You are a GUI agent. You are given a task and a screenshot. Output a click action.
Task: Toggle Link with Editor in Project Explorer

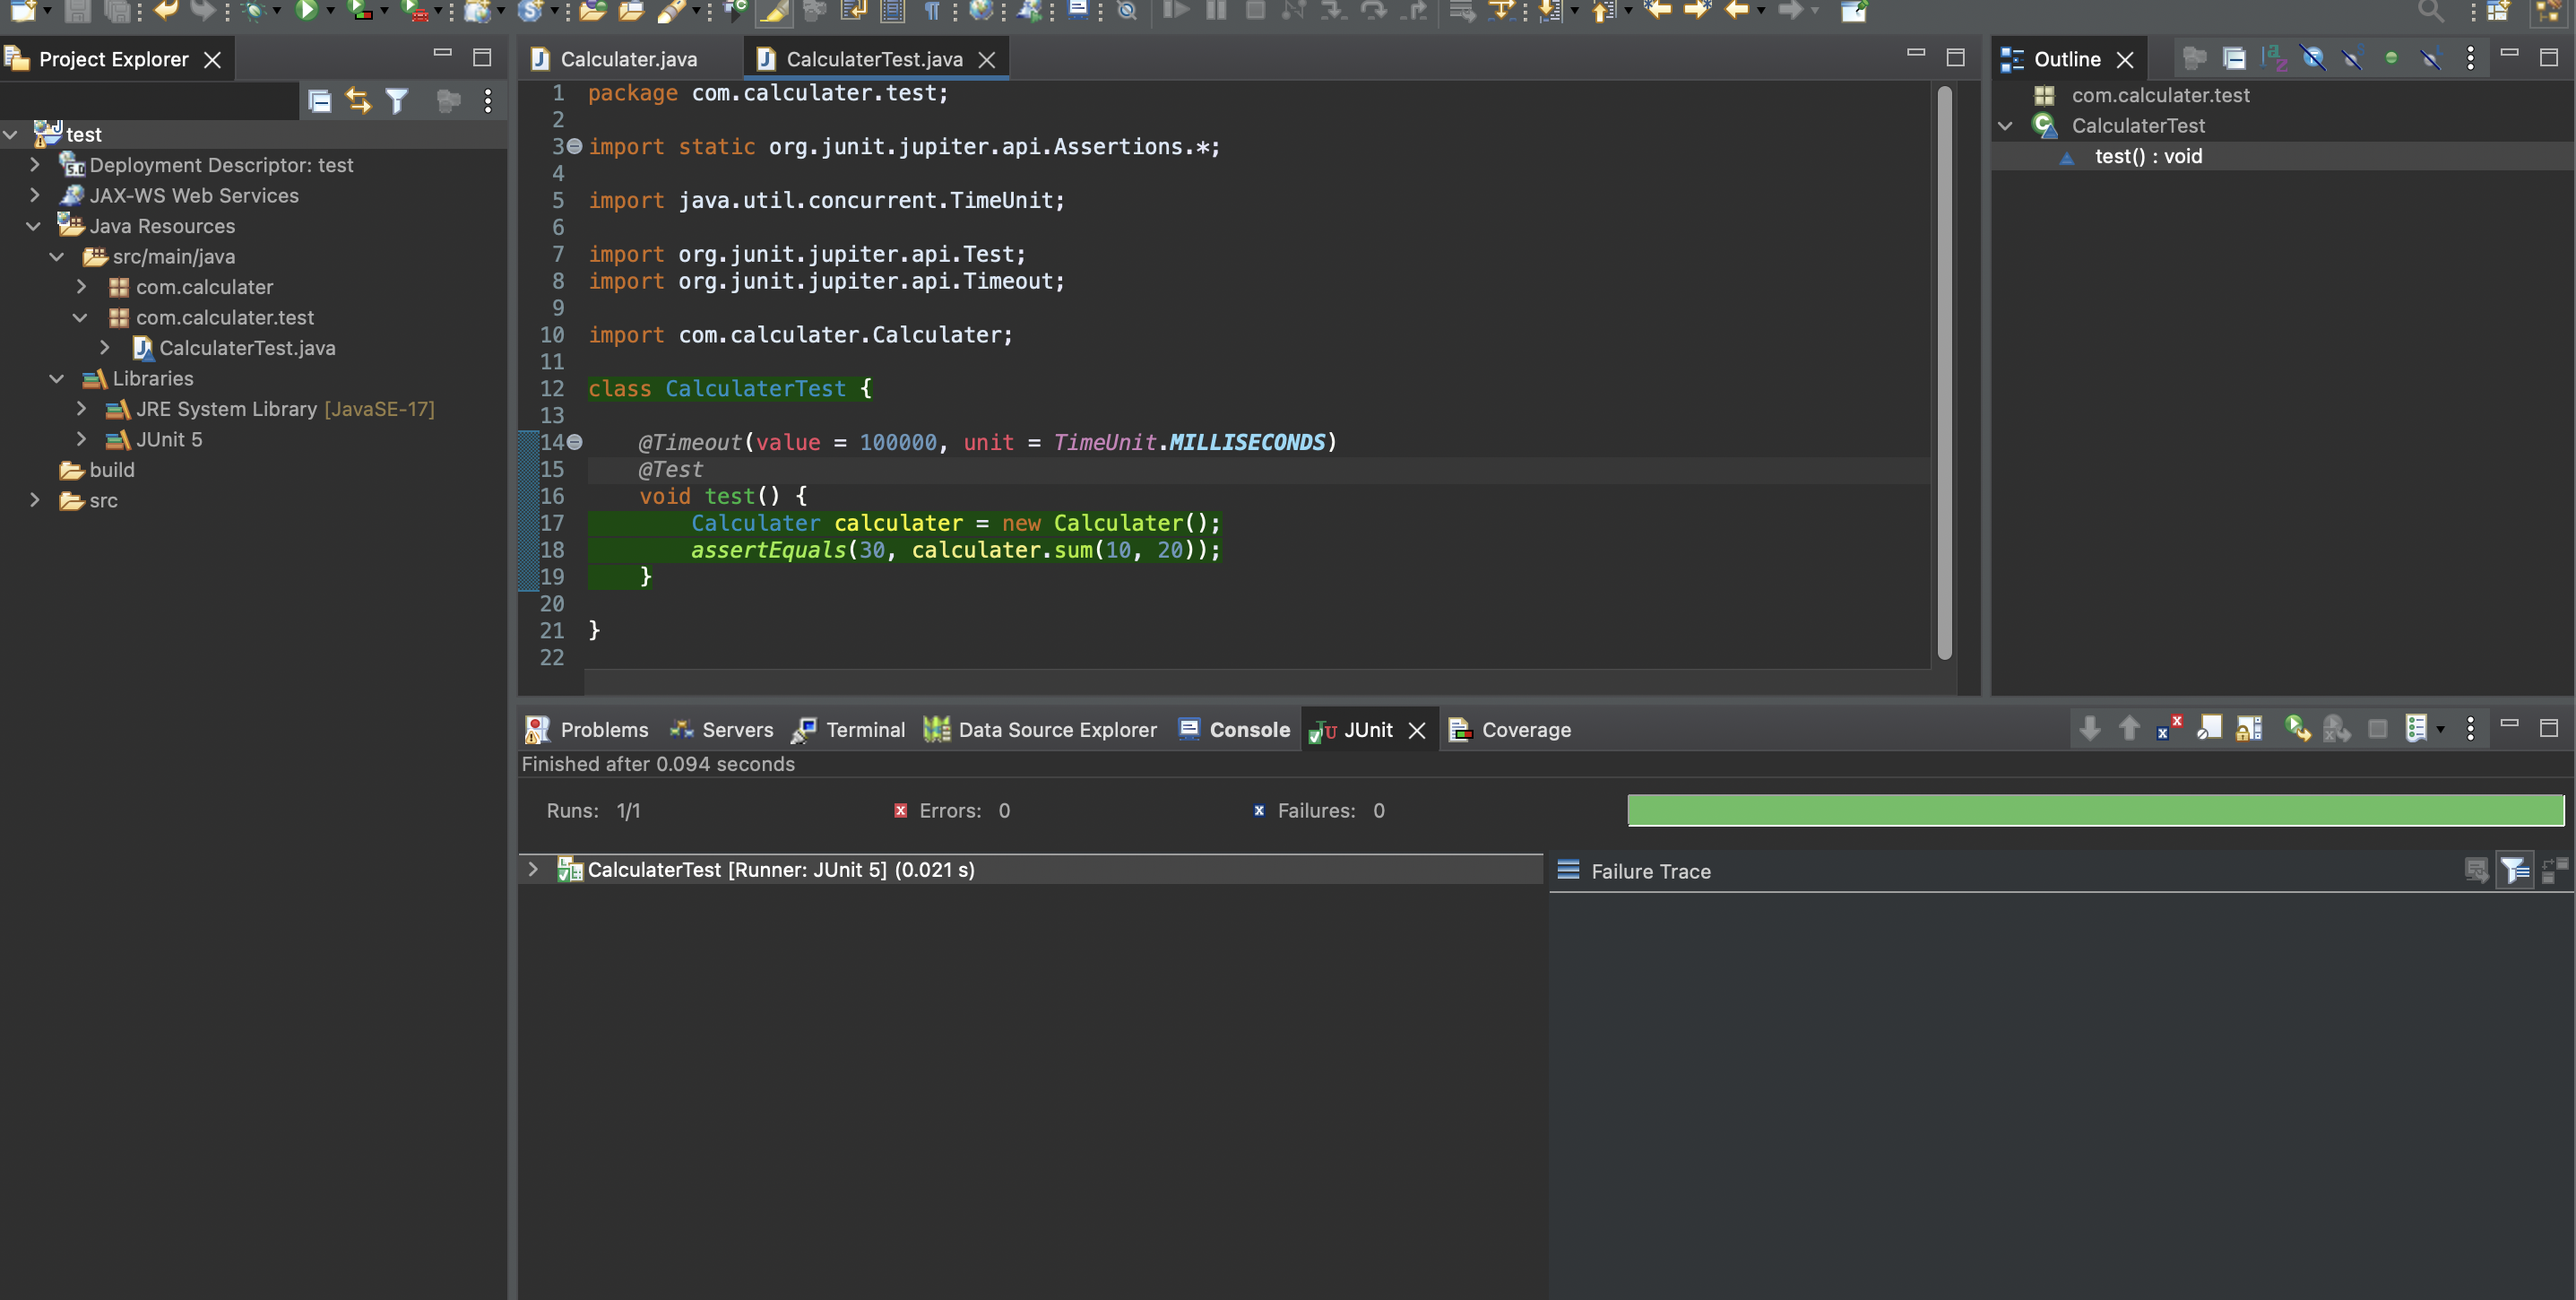click(358, 101)
